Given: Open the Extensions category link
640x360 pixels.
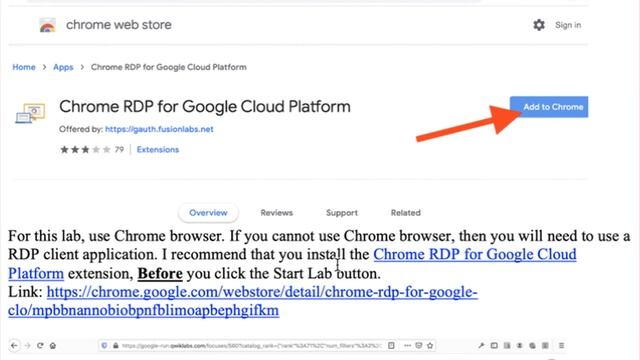Looking at the screenshot, I should (x=158, y=149).
